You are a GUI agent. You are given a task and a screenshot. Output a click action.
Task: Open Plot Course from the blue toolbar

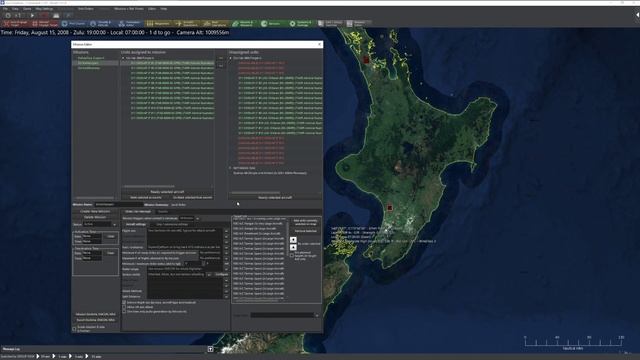[x=73, y=24]
